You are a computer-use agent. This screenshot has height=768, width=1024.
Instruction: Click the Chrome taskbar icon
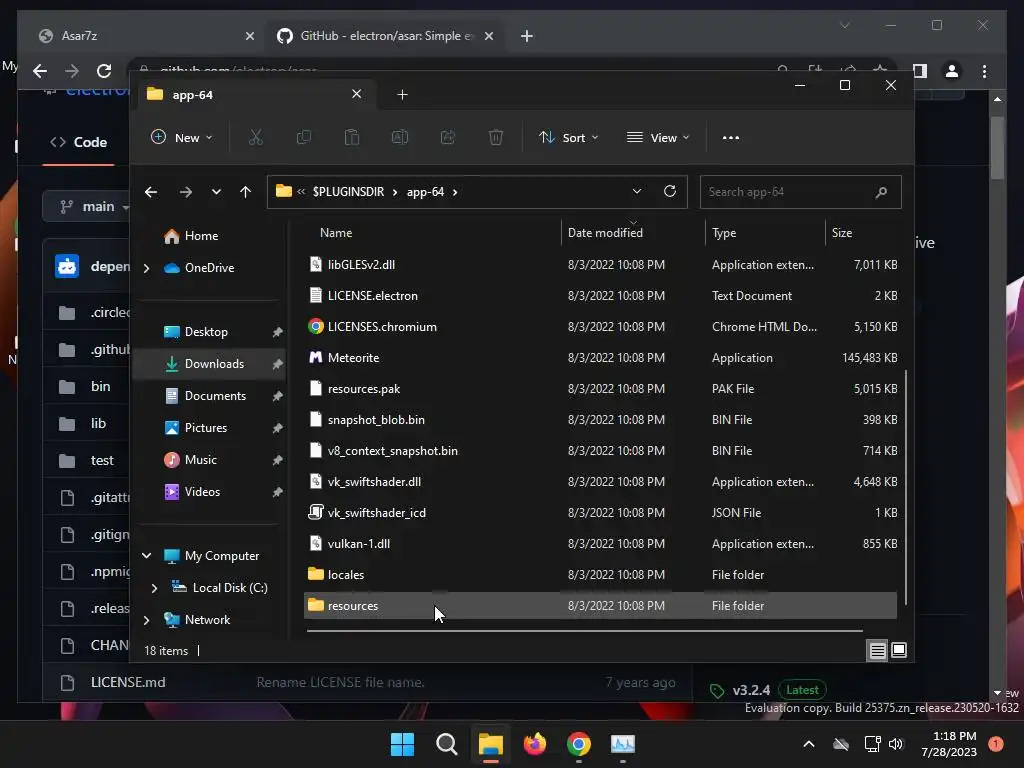pos(579,744)
